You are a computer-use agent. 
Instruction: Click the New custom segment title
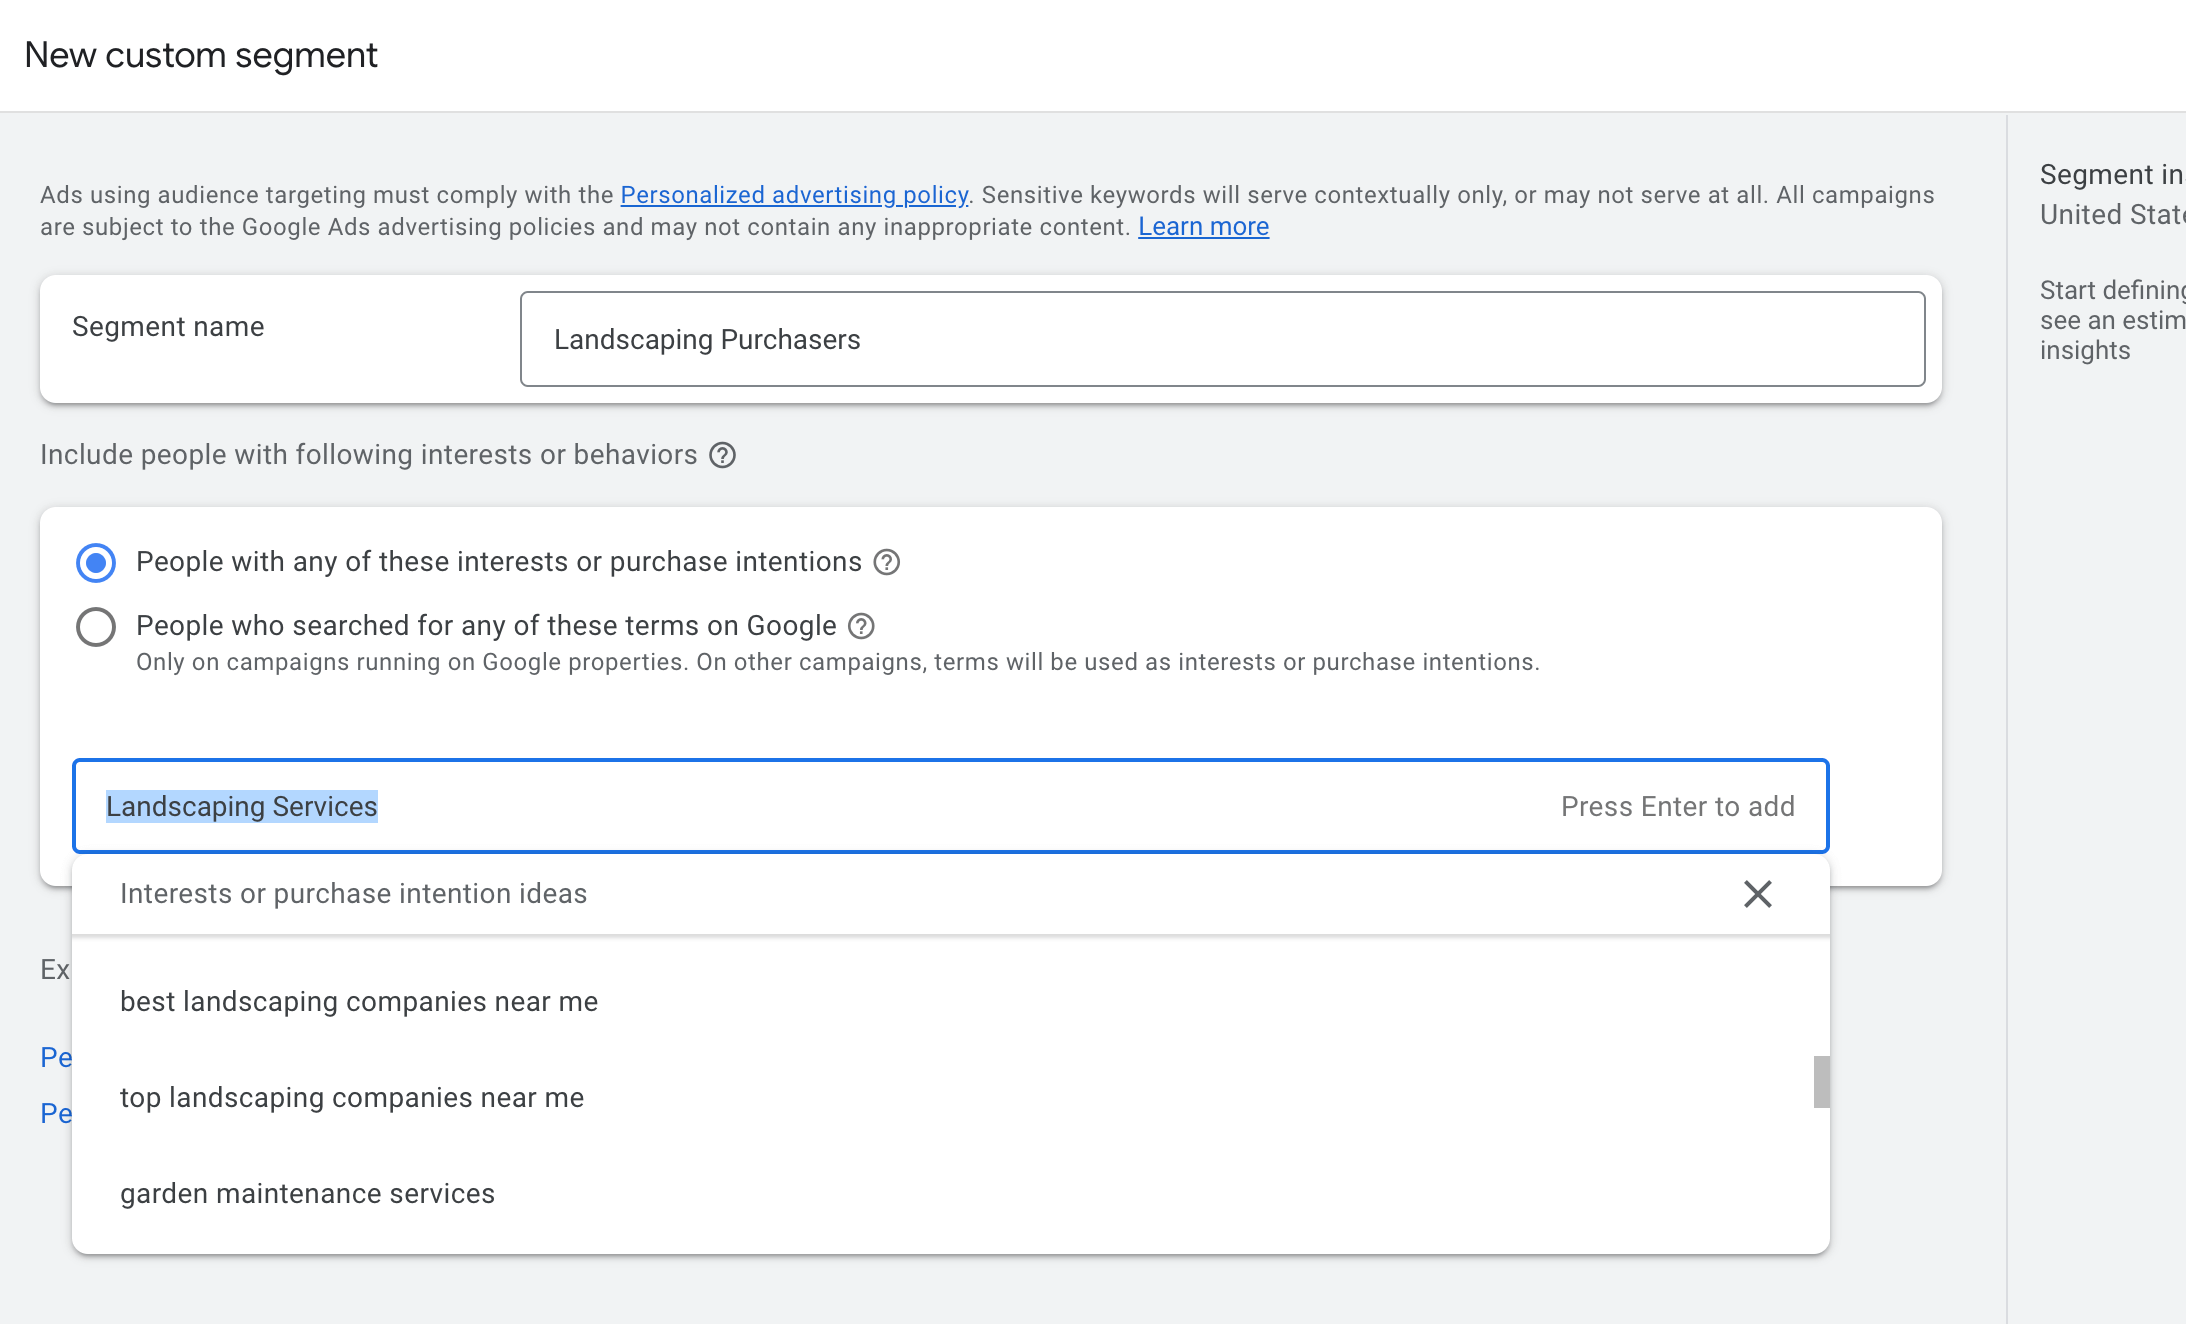click(x=201, y=55)
